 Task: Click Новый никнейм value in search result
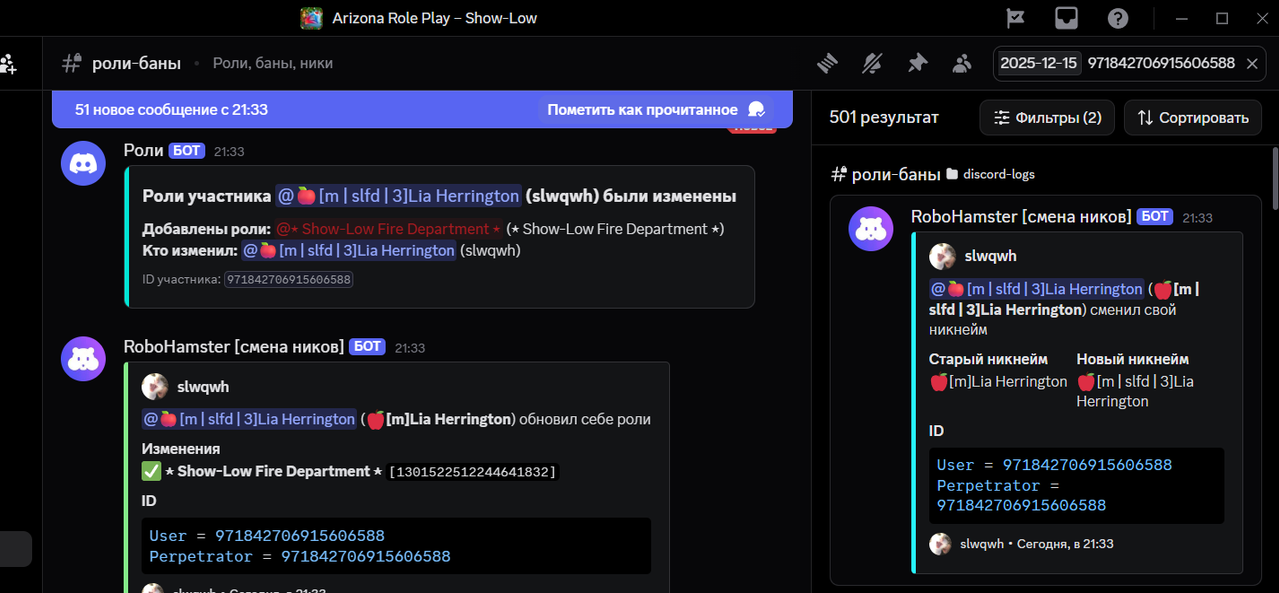(1135, 391)
